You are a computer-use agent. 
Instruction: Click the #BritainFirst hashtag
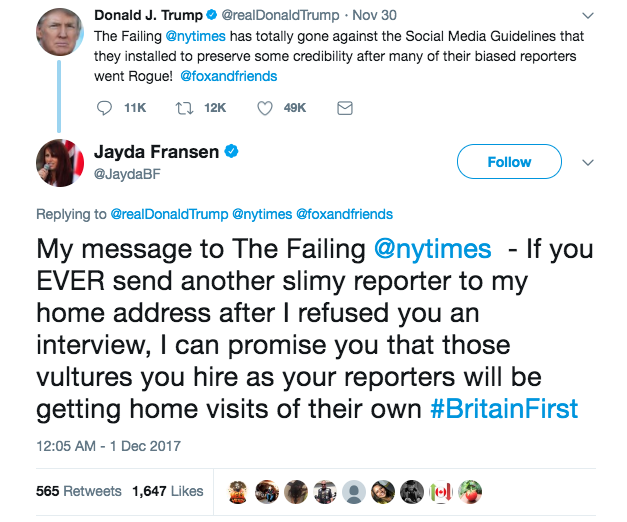click(504, 409)
